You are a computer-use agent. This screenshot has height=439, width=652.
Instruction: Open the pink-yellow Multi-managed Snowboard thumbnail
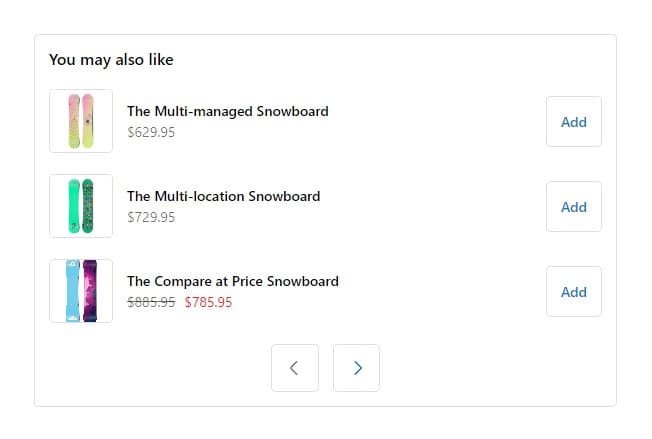pyautogui.click(x=81, y=121)
